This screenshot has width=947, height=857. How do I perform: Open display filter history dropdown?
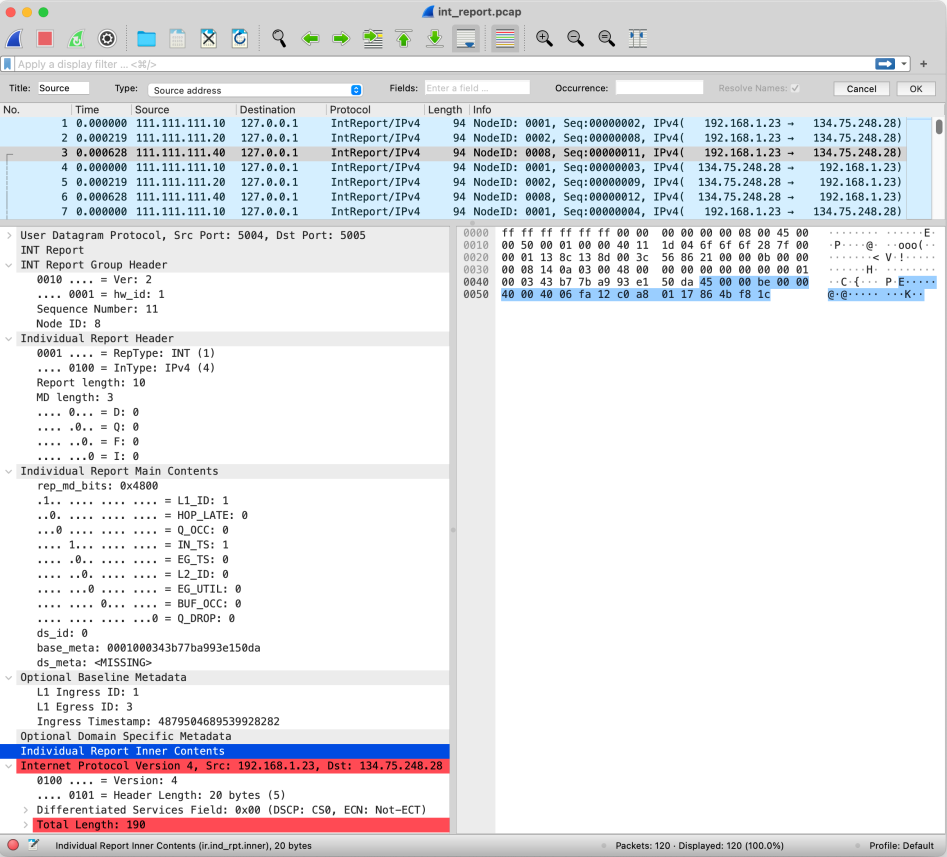coord(904,64)
